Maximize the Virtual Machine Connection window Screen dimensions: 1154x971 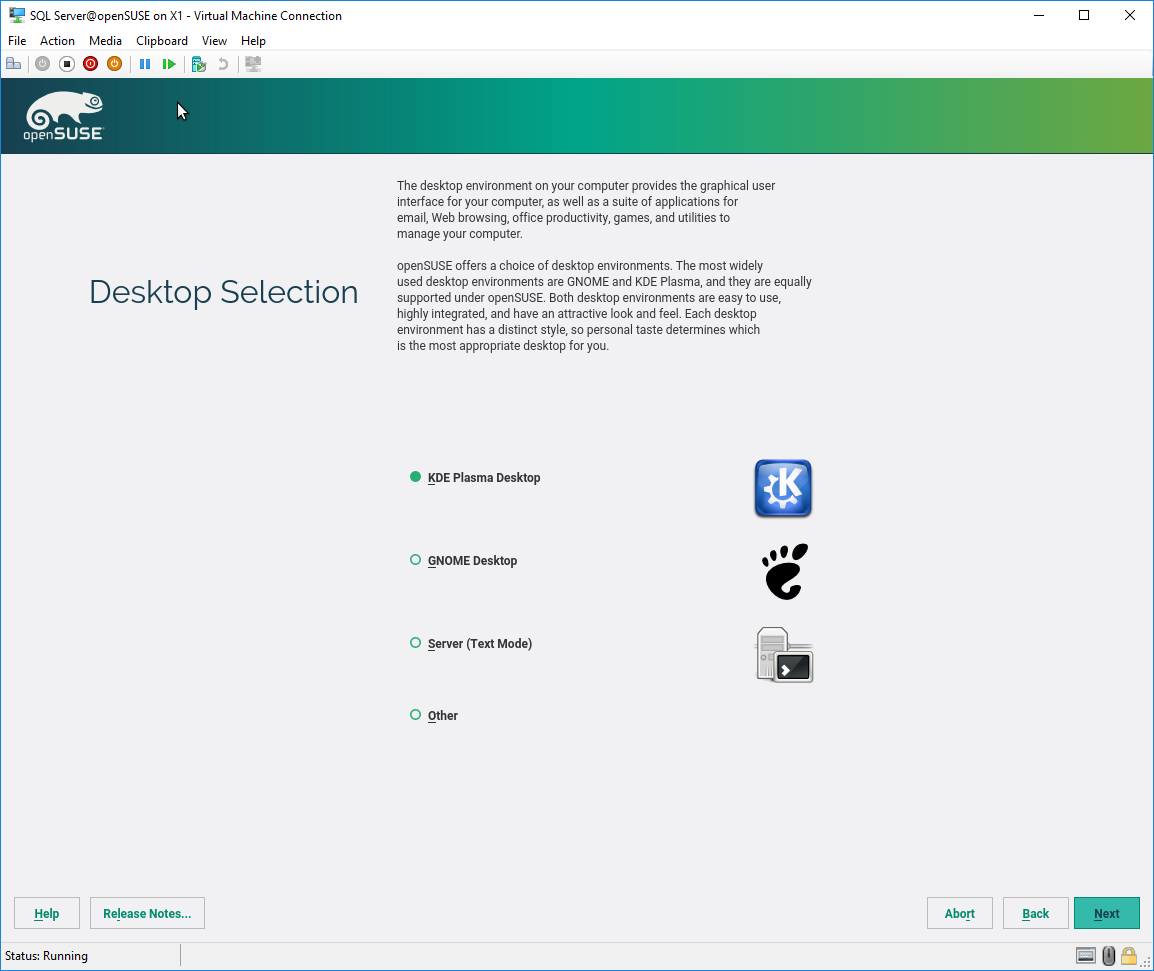[x=1084, y=15]
